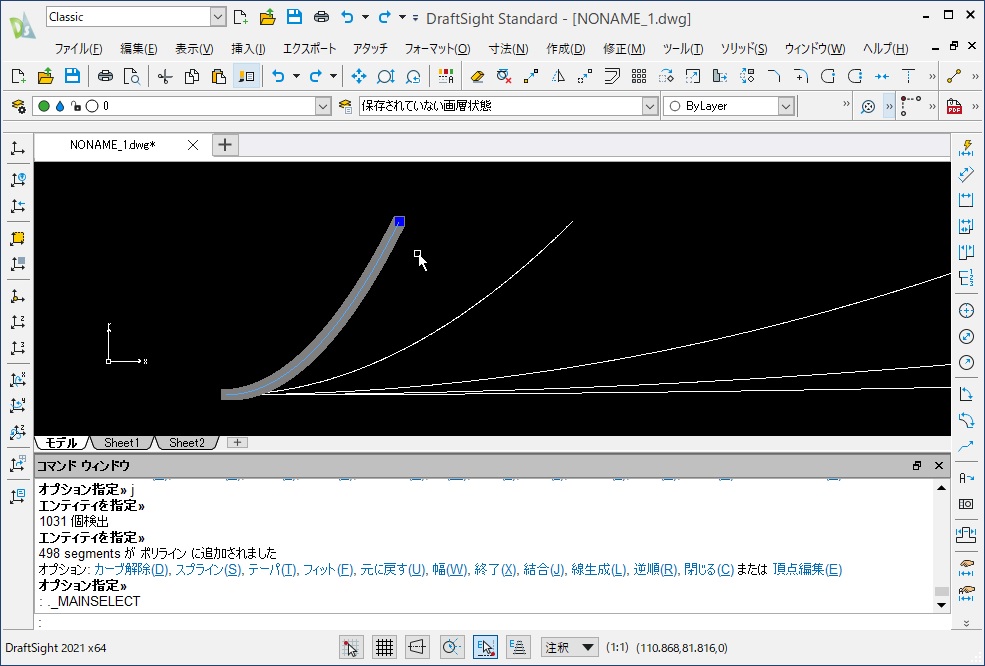Click the Save icon in the quick access bar

(294, 17)
